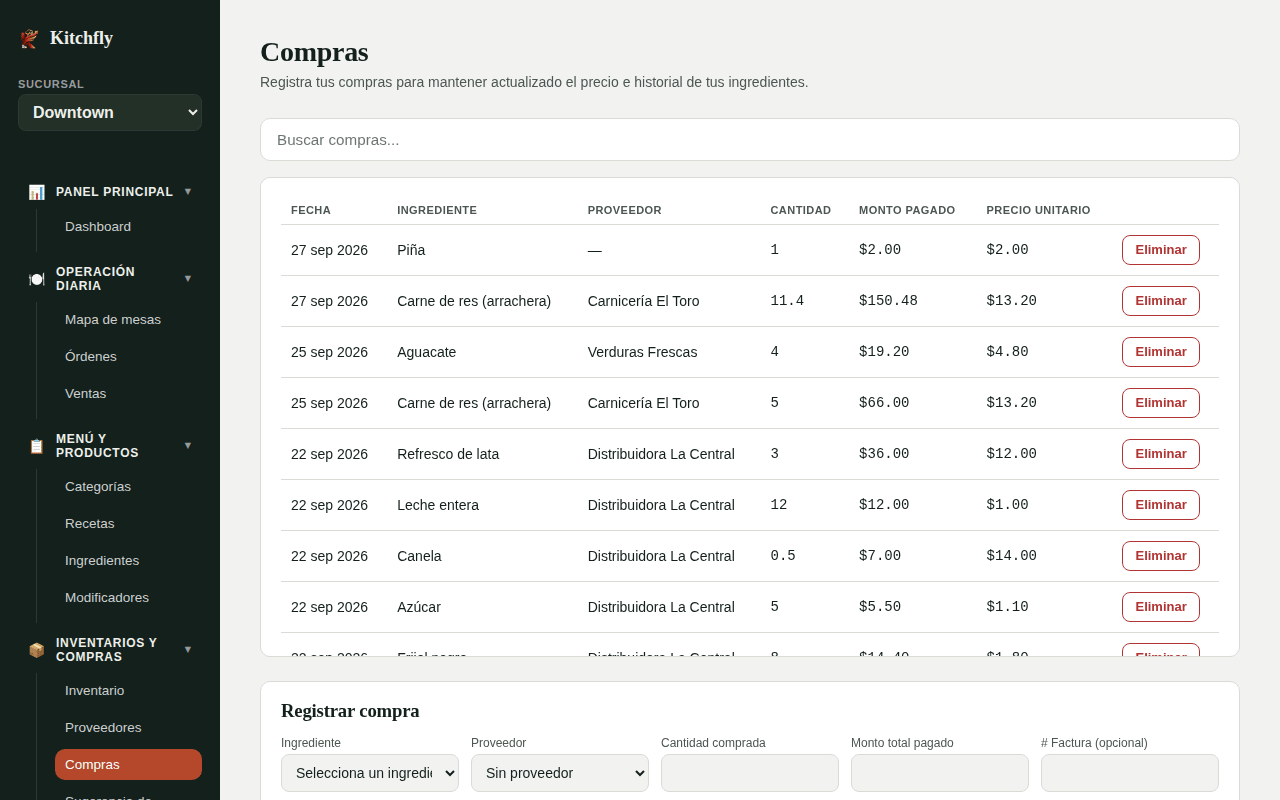Collapse the Operación Diaria section
Image resolution: width=1280 pixels, height=800 pixels.
click(188, 278)
